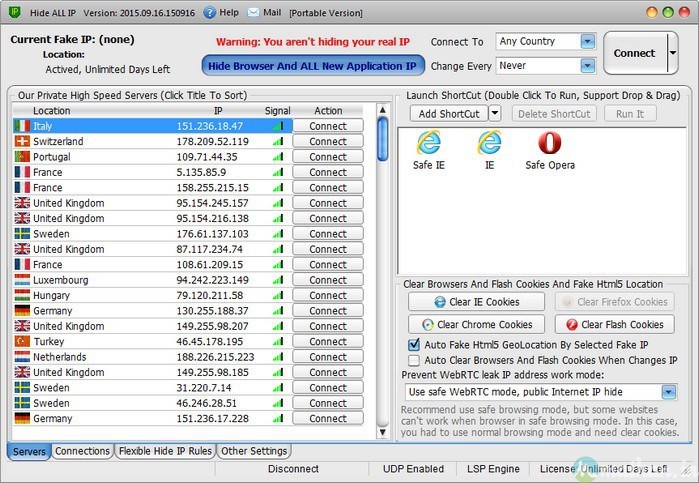Click the Hide ALL IP shield logo icon
This screenshot has width=699, height=483.
[15, 12]
